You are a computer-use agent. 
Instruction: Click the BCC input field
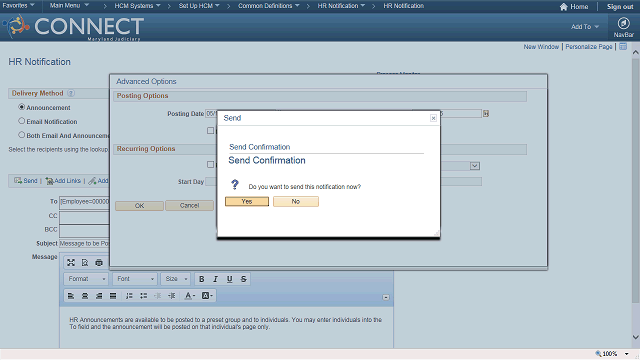click(x=84, y=231)
